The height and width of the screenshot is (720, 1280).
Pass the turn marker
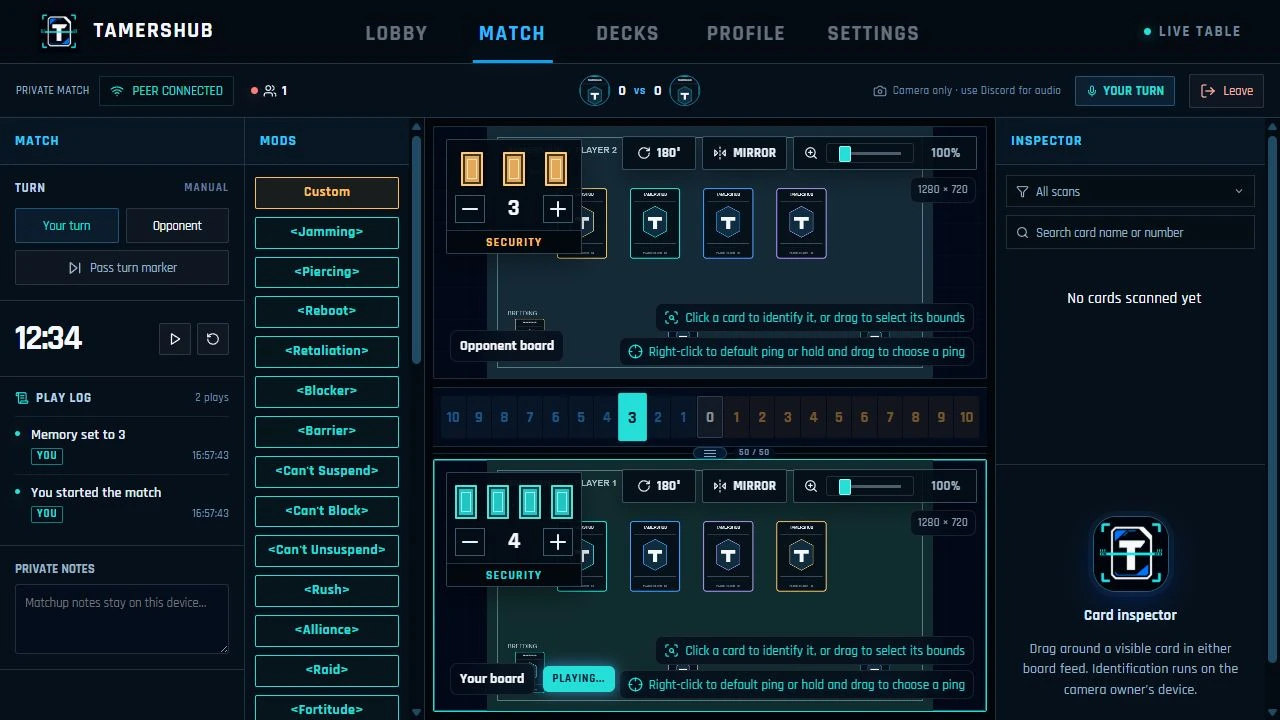tap(122, 268)
